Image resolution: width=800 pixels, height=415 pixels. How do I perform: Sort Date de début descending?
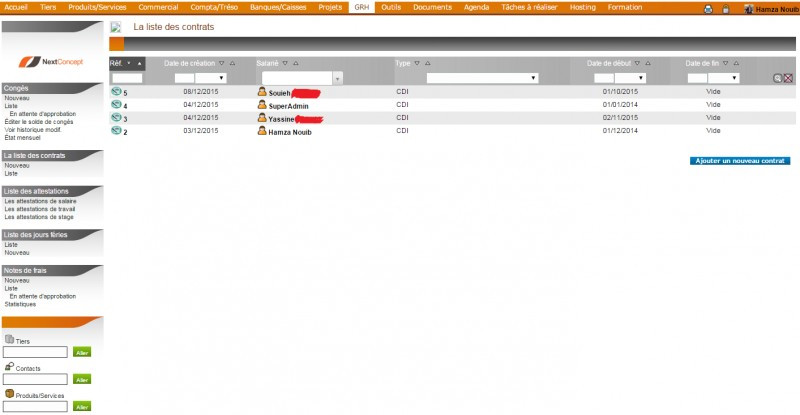pyautogui.click(x=637, y=63)
